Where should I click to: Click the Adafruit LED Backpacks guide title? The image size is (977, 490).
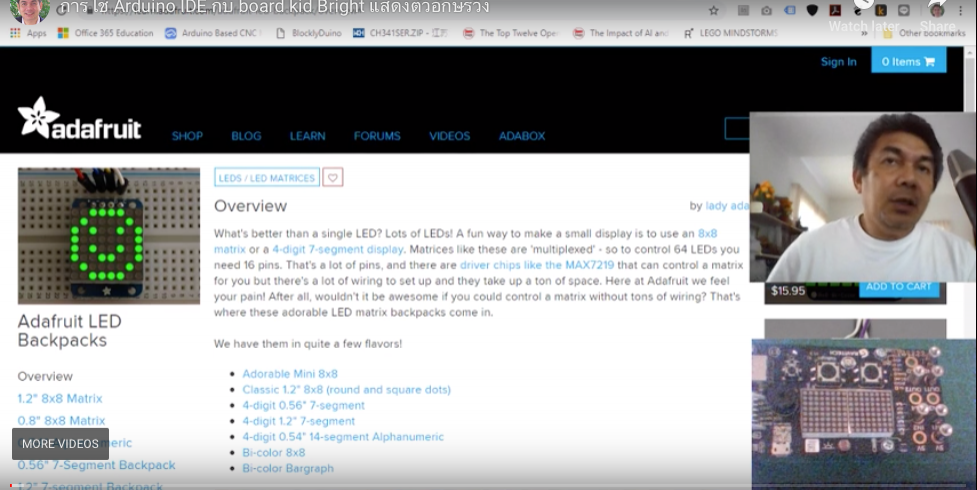69,330
